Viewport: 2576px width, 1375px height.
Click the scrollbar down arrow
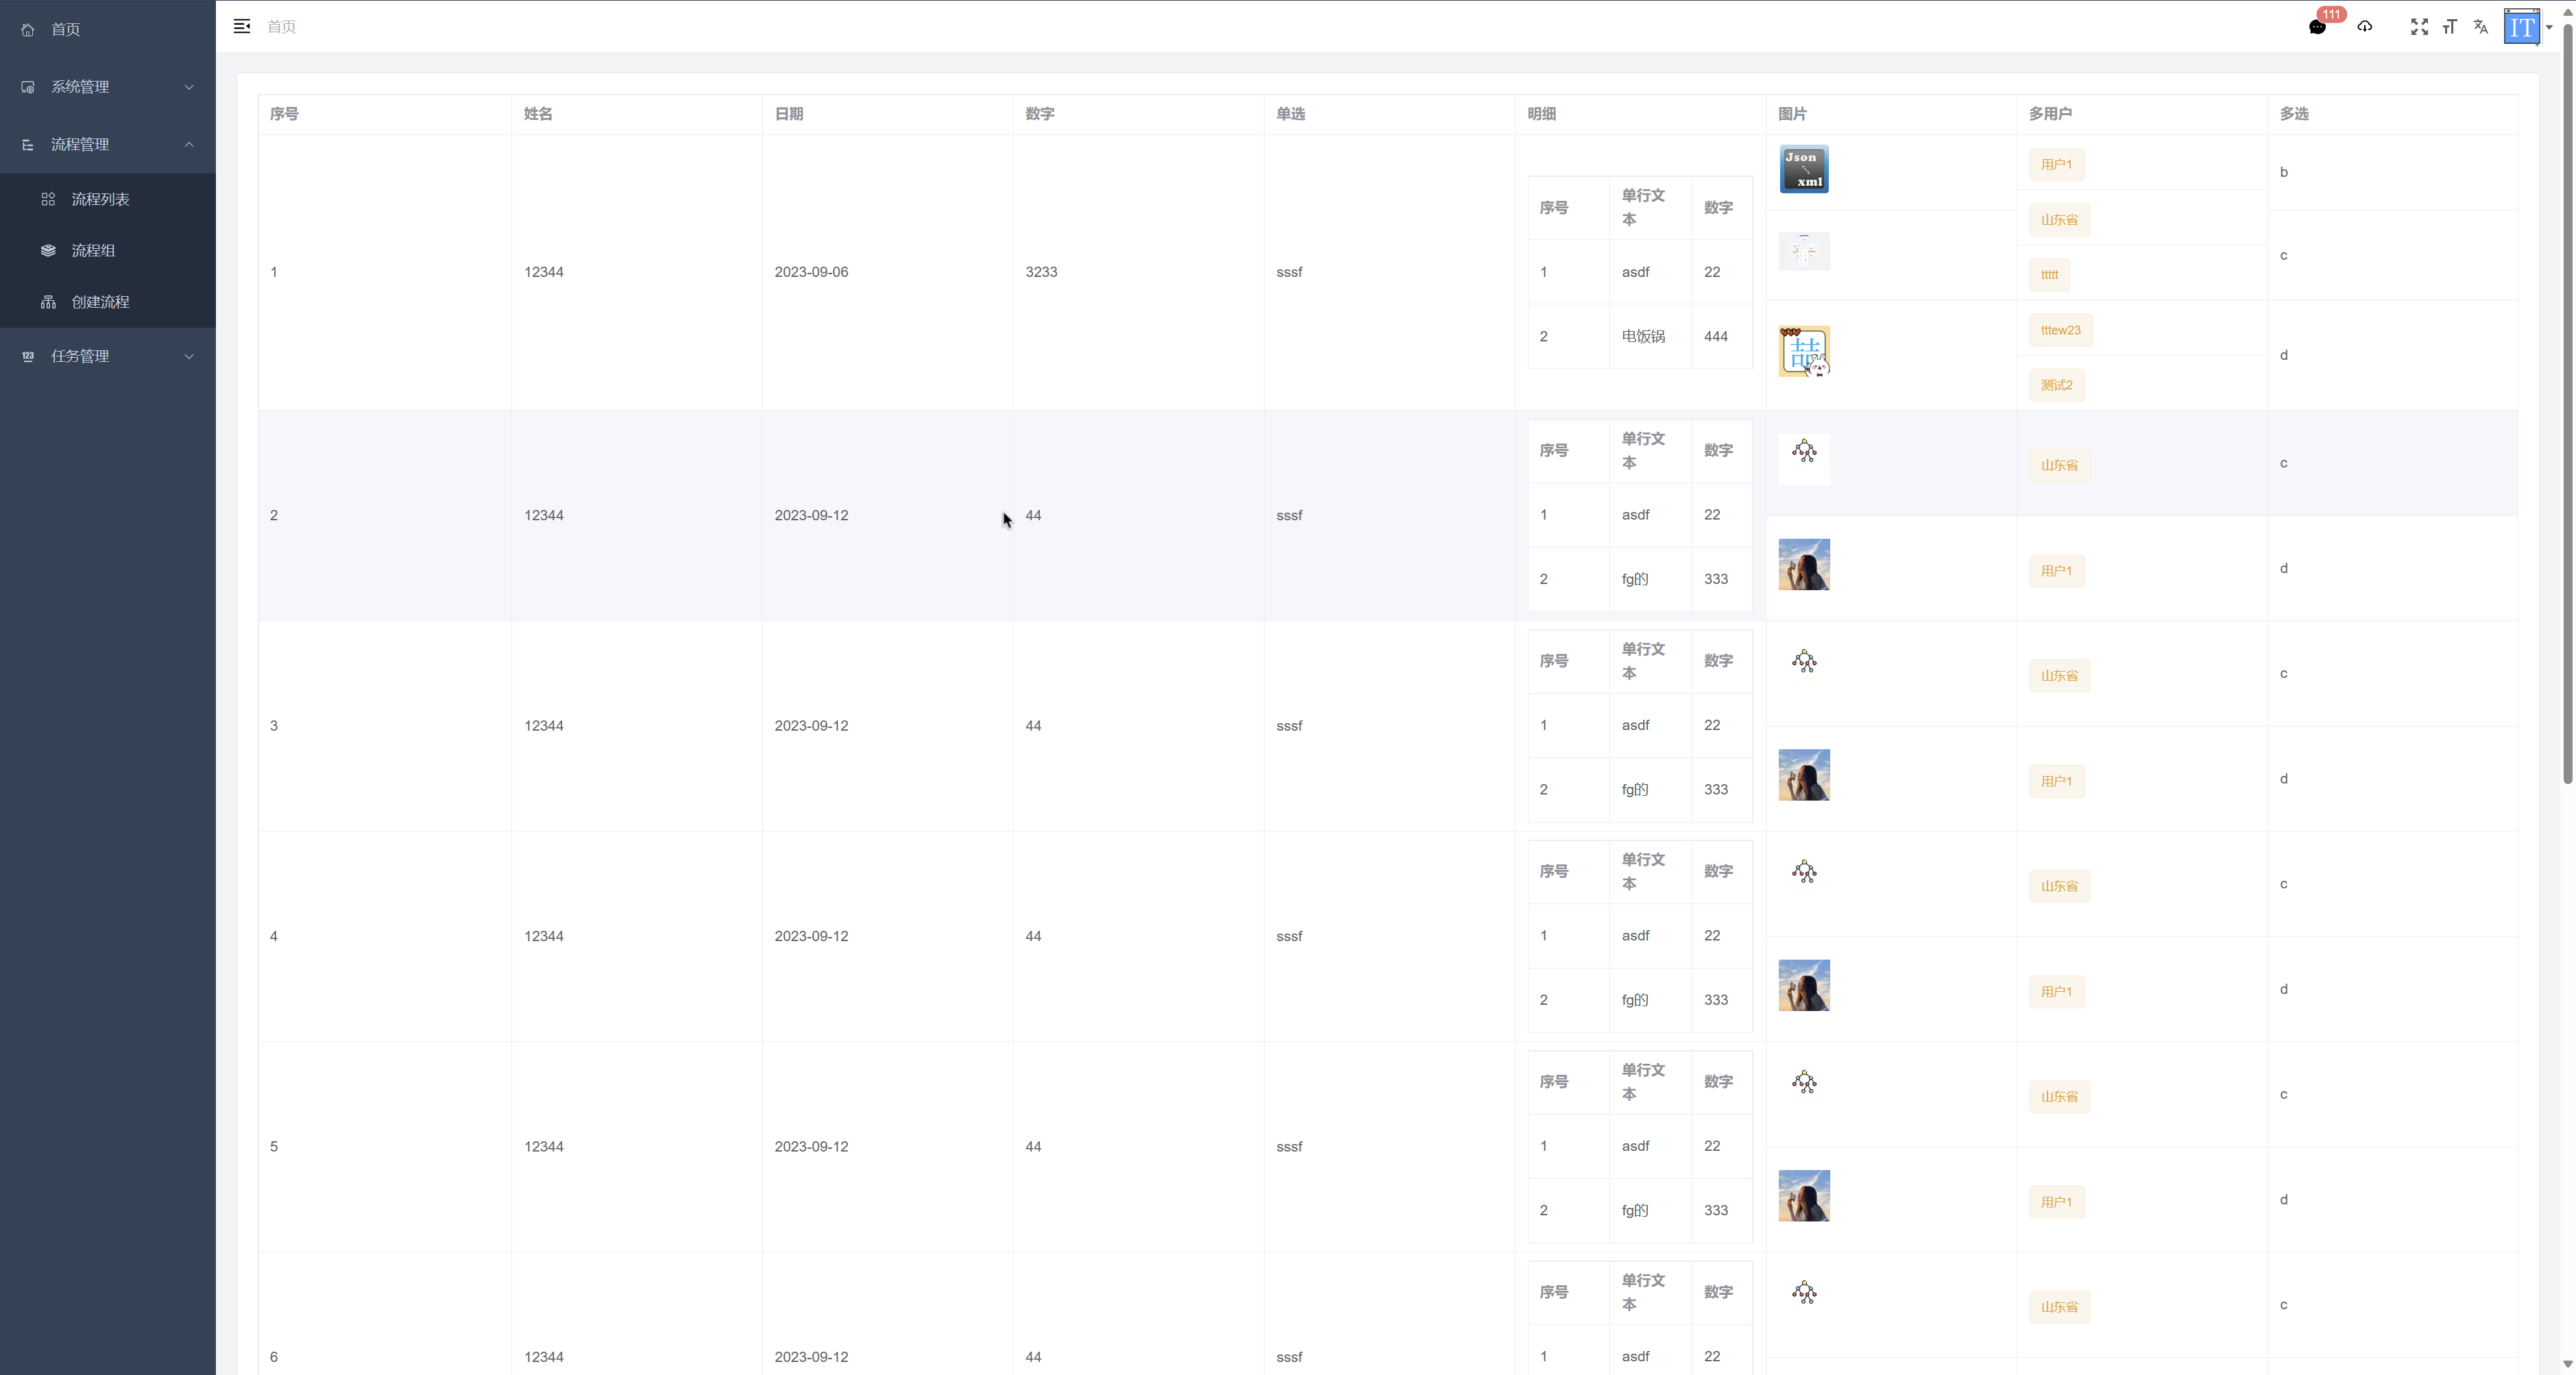[2567, 1365]
